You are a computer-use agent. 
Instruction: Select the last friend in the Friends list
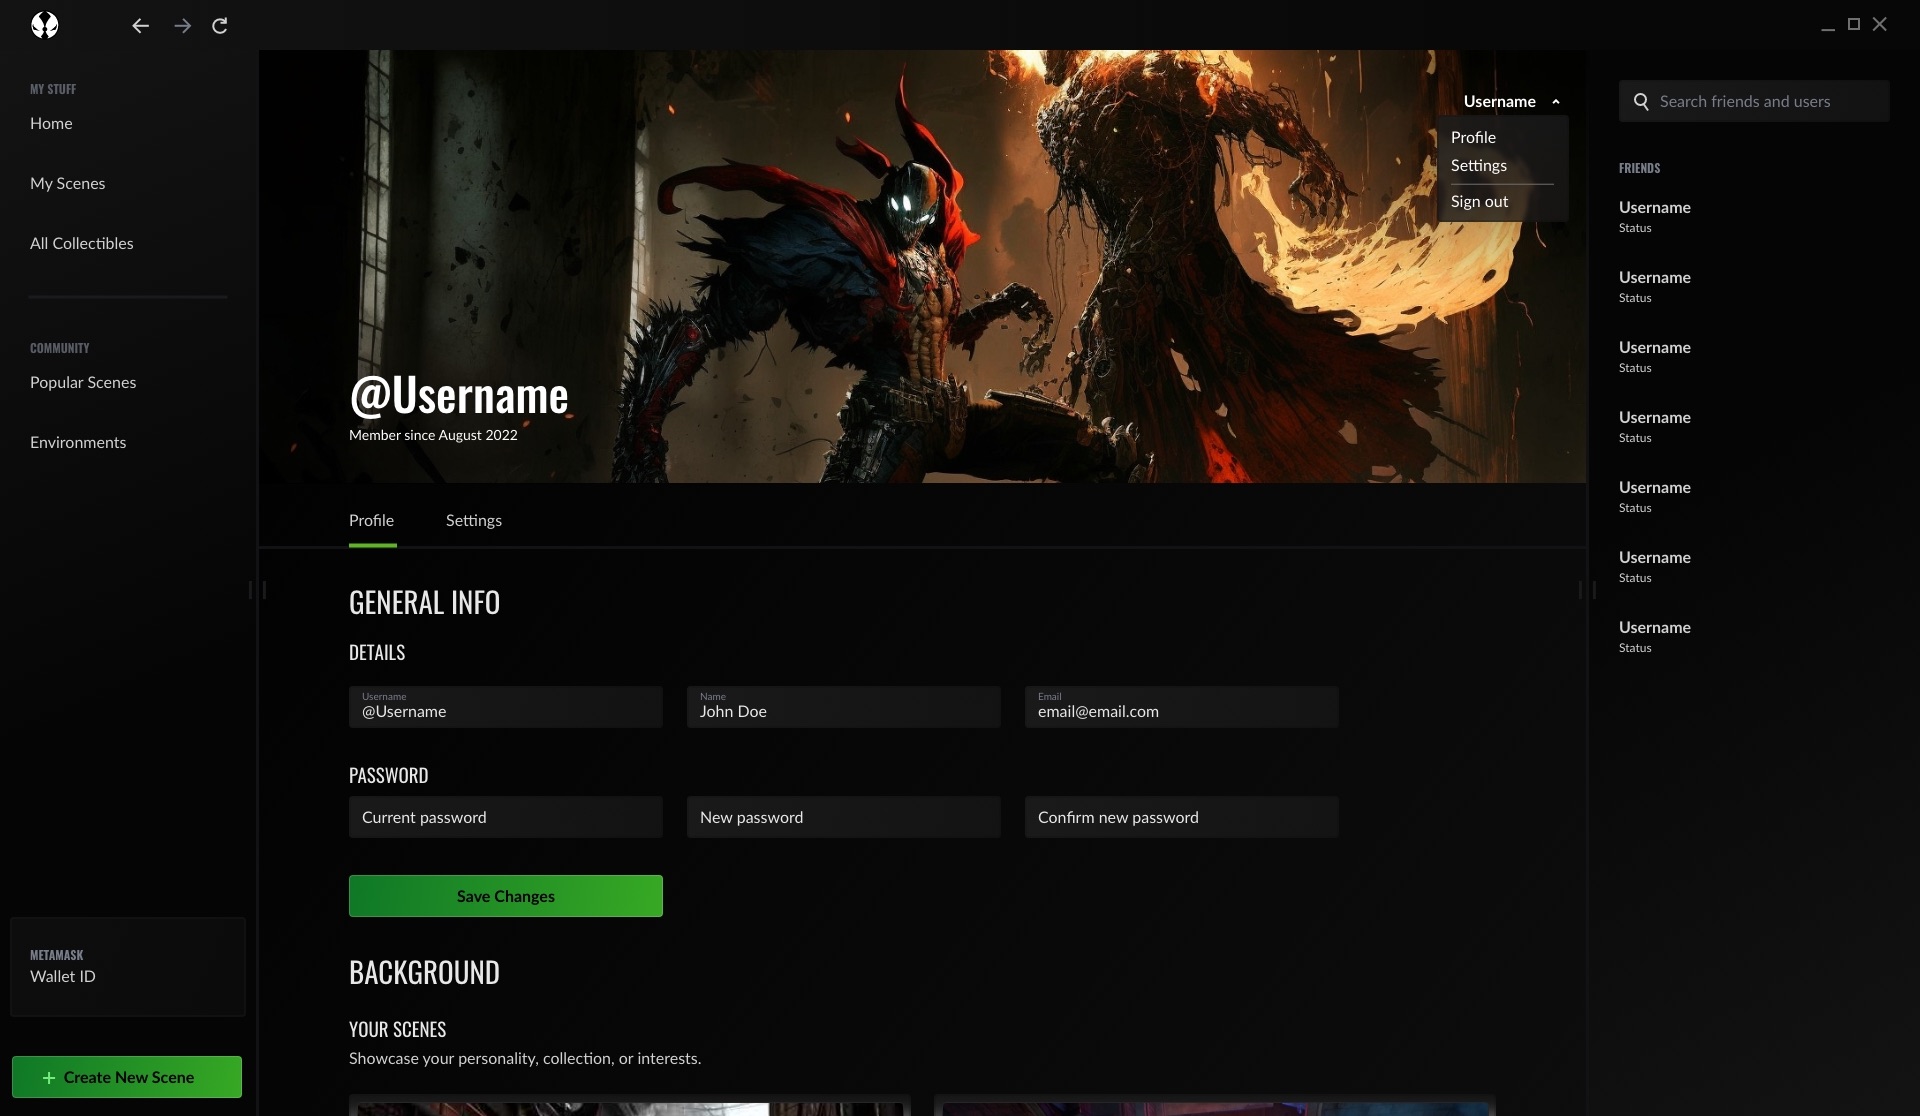tap(1655, 636)
